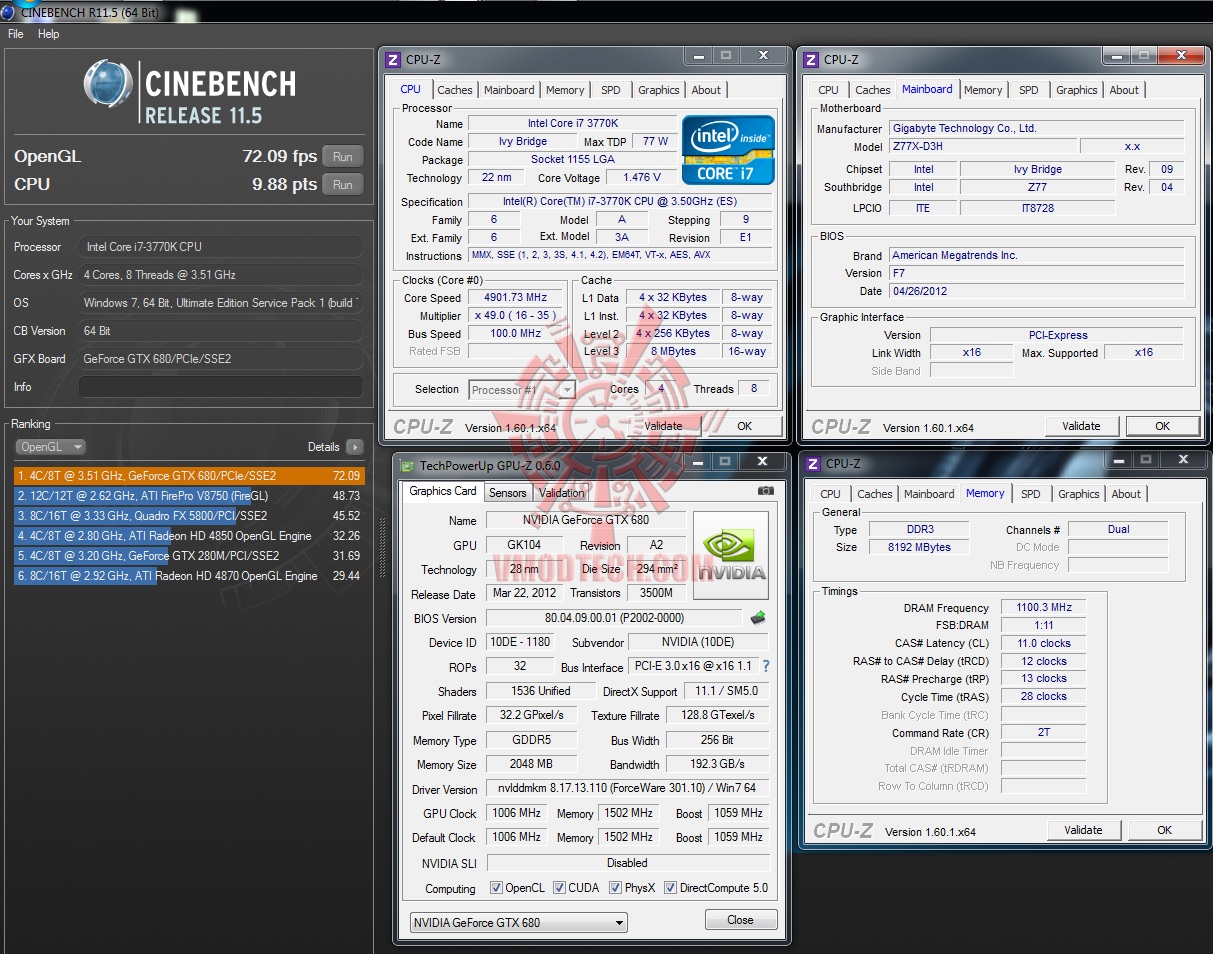Select Memory tab in Mainboard CPU-Z window
This screenshot has height=954, width=1213.
983,90
